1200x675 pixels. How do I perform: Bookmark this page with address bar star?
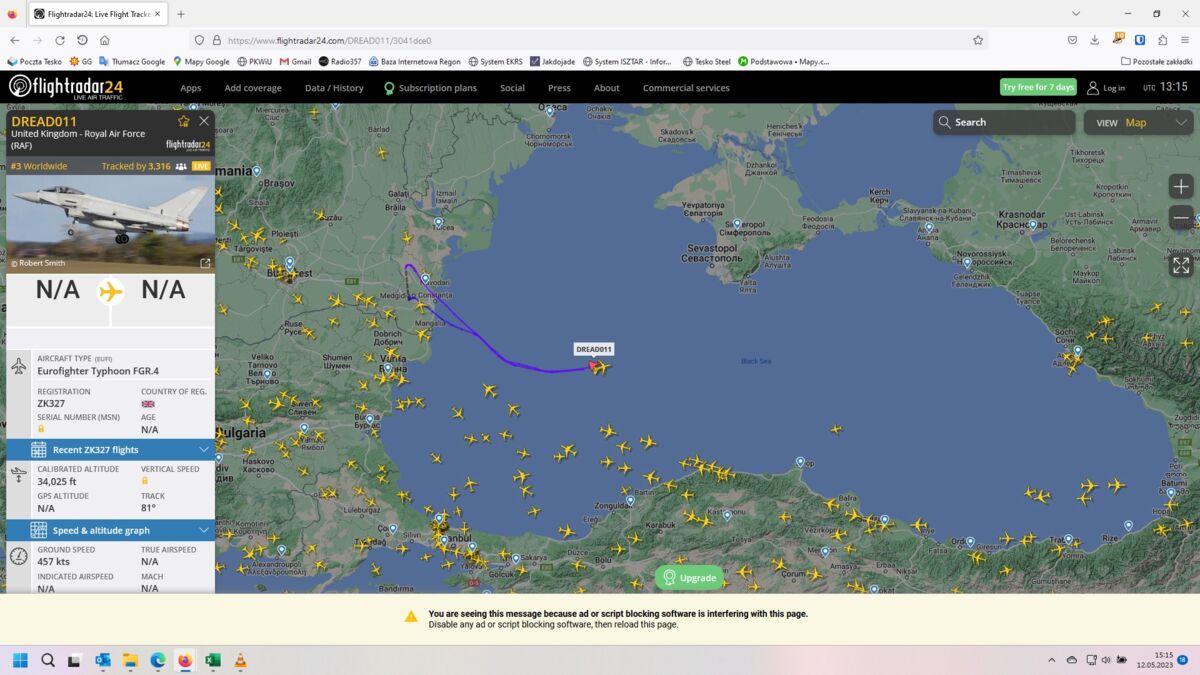978,40
